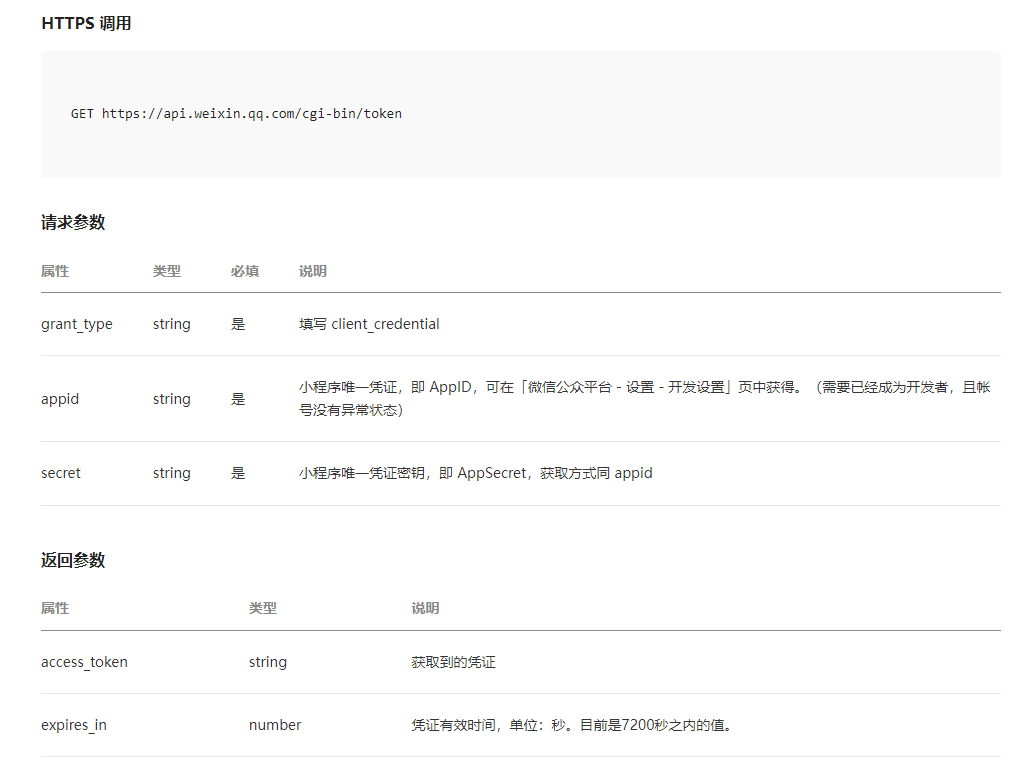Select the GET request URL in code block
The height and width of the screenshot is (784, 1030).
coord(235,113)
